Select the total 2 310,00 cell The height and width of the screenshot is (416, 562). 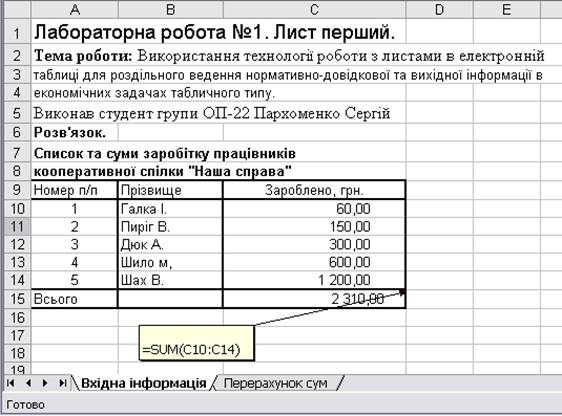314,298
